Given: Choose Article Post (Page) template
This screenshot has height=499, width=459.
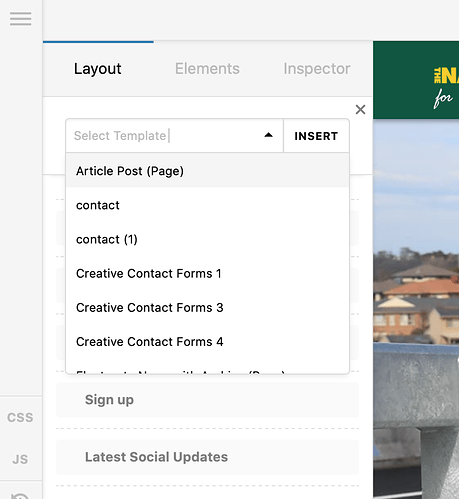Looking at the screenshot, I should click(x=207, y=171).
